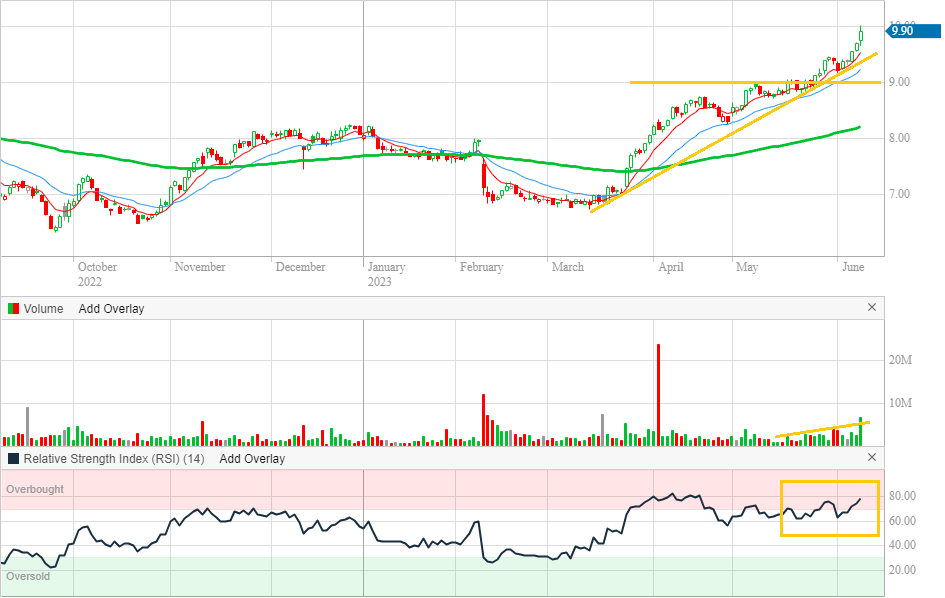Click the June date axis label
Screen dimensions: 945x598
point(852,267)
